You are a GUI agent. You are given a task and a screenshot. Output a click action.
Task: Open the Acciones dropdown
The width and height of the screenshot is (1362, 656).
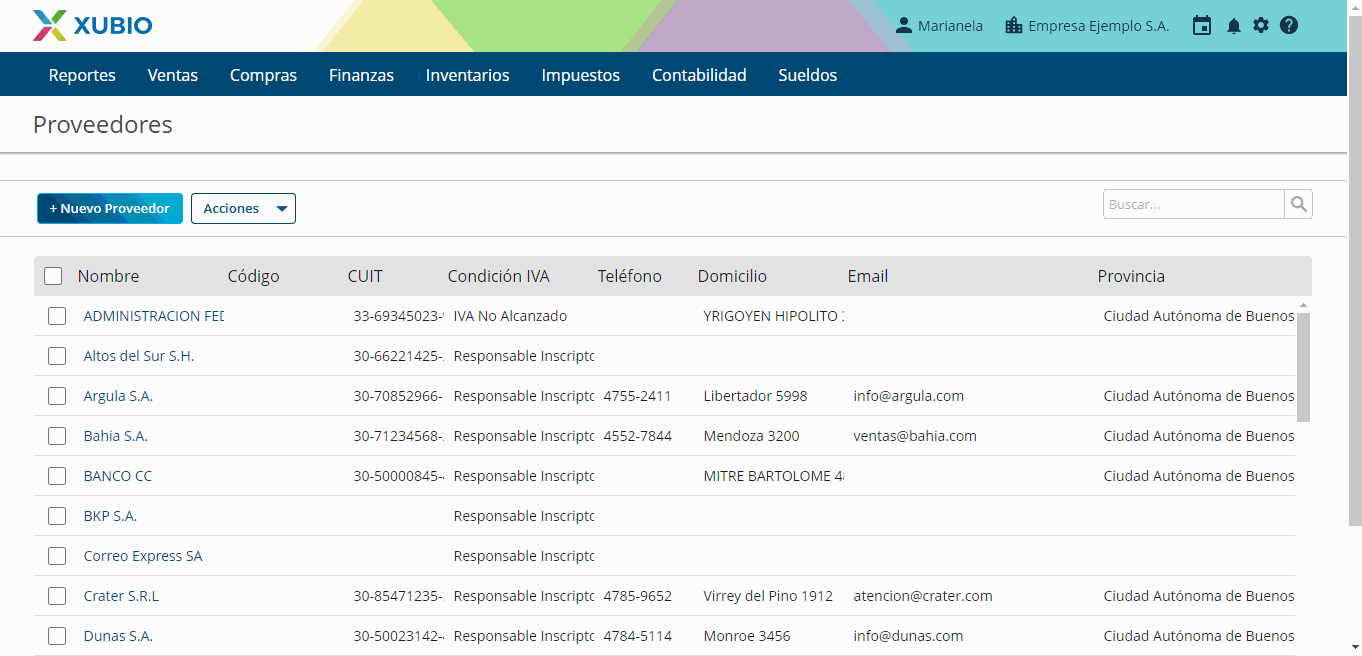[243, 208]
